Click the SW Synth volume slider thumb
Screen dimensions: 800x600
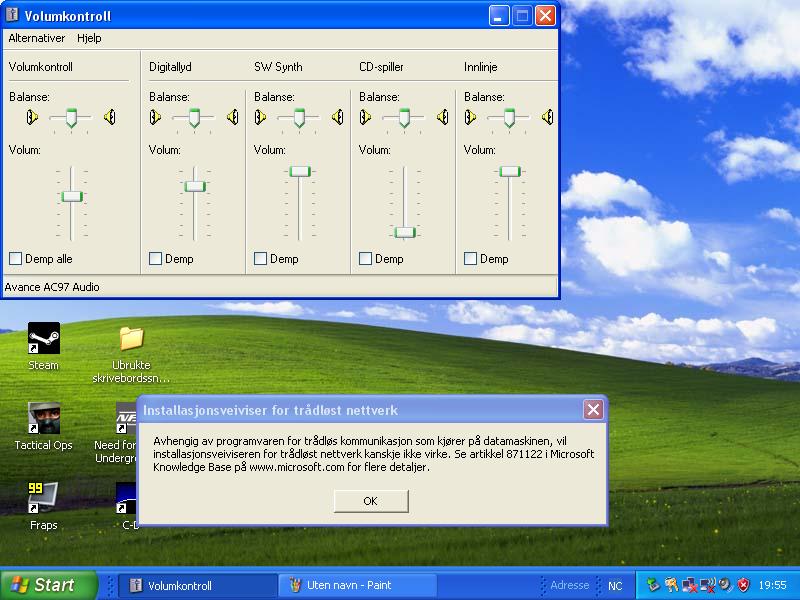point(300,171)
